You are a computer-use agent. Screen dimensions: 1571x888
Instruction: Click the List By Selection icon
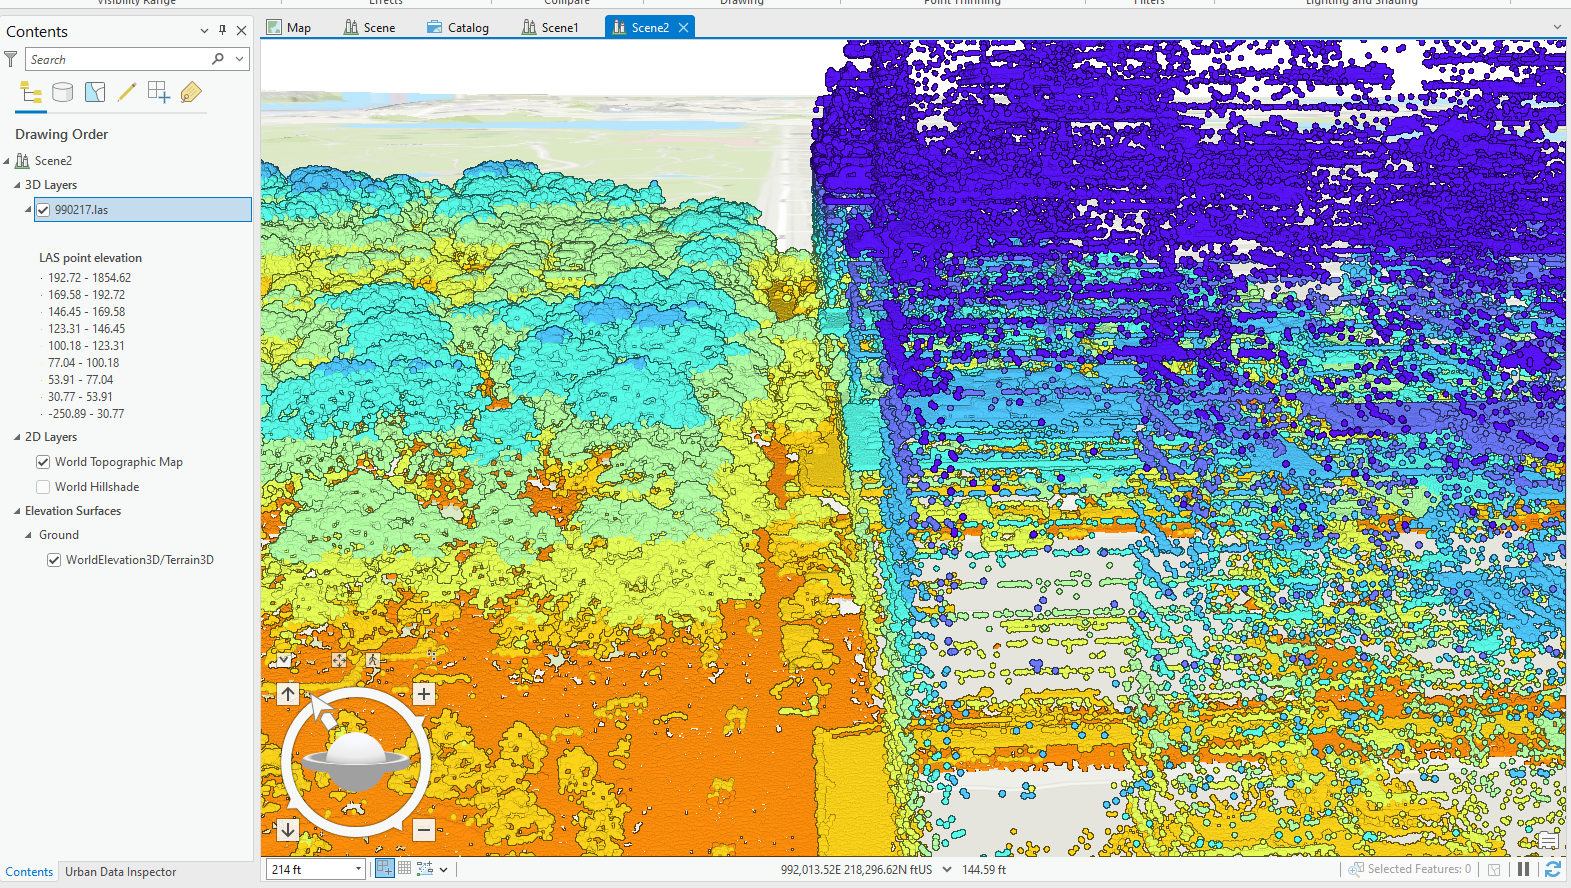[x=95, y=93]
